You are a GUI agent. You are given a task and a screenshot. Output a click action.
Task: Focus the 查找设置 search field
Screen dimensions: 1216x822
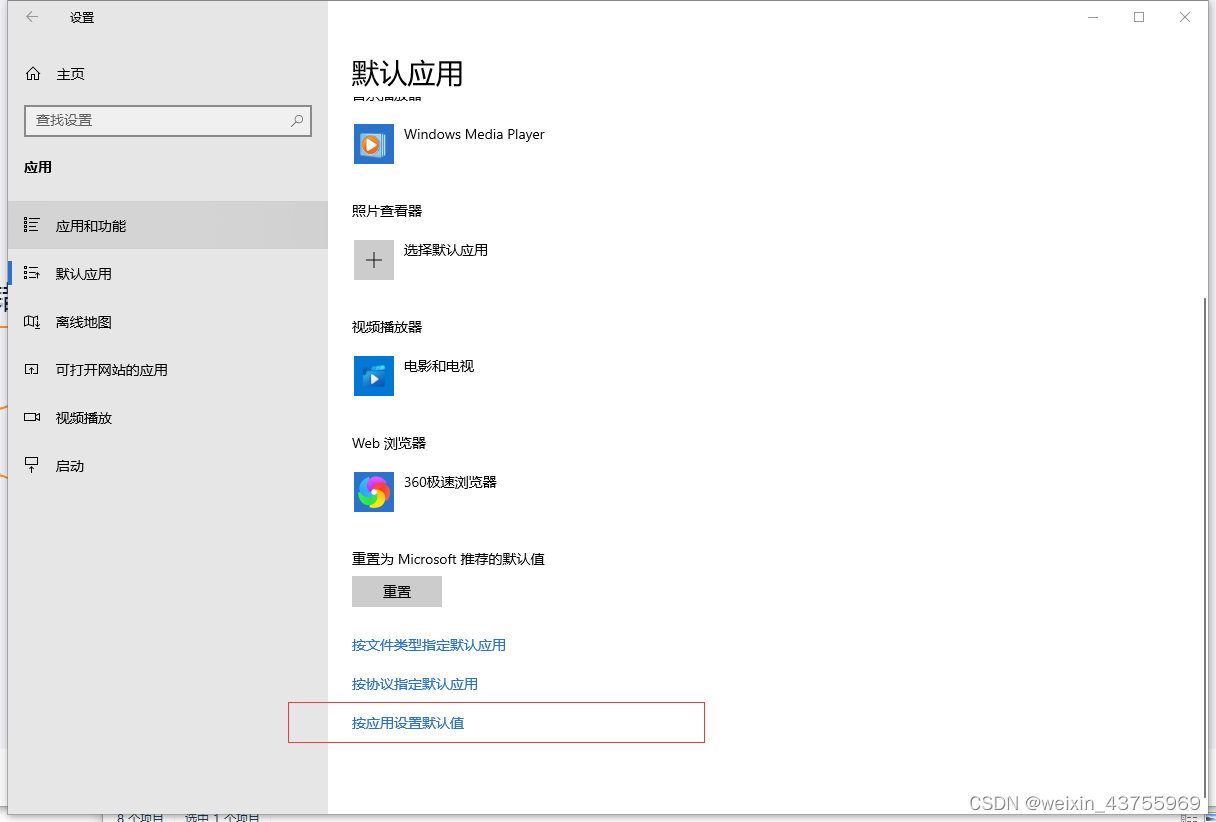click(x=168, y=120)
